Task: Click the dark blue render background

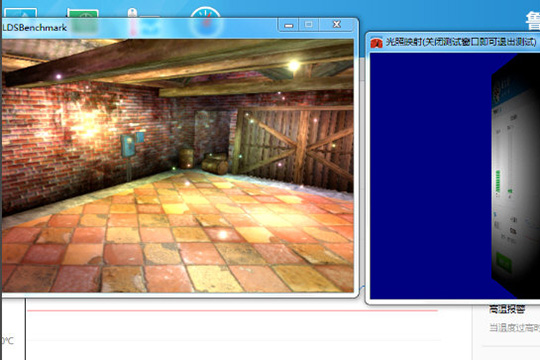Action: [x=430, y=176]
